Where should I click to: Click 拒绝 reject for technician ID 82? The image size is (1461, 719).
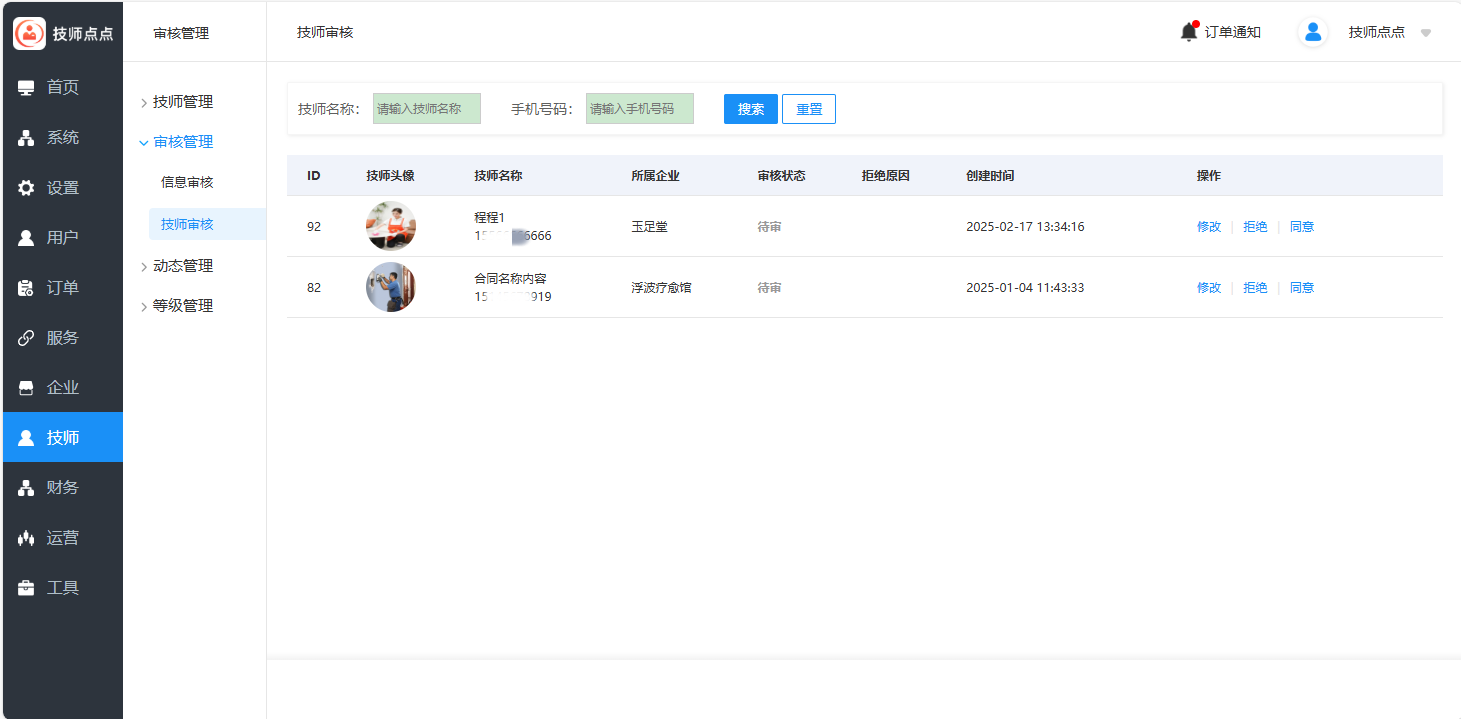tap(1255, 288)
